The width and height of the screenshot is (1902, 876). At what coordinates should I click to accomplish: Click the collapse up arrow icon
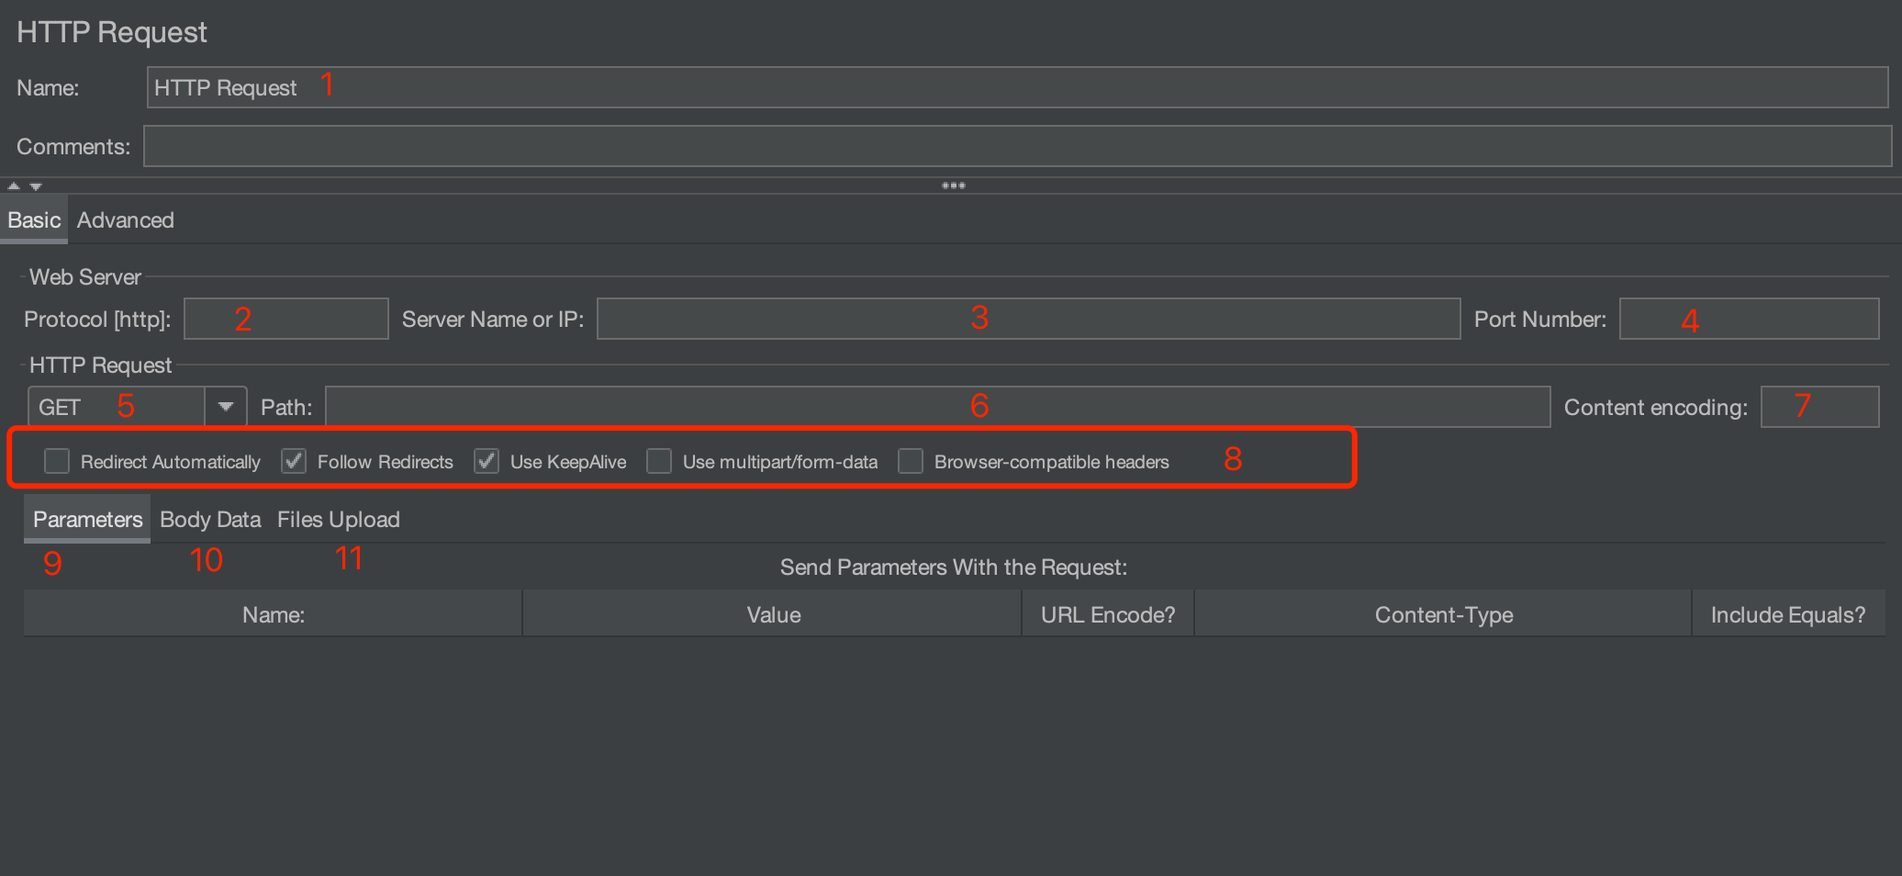[x=13, y=186]
